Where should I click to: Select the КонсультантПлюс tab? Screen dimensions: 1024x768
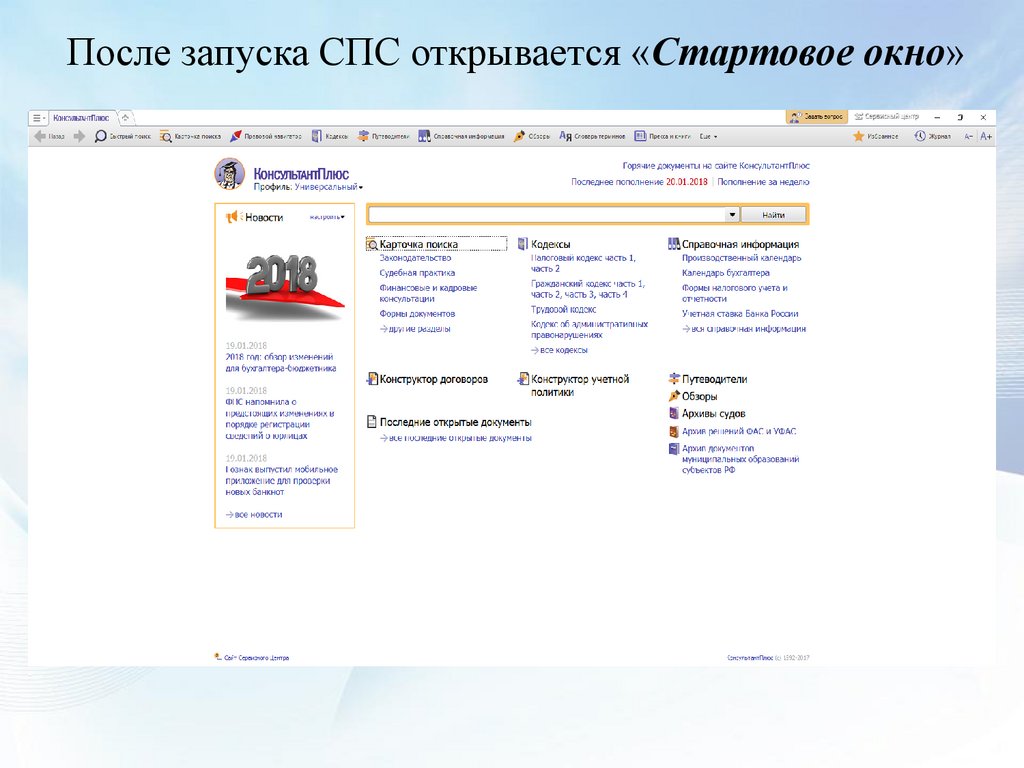[x=81, y=118]
